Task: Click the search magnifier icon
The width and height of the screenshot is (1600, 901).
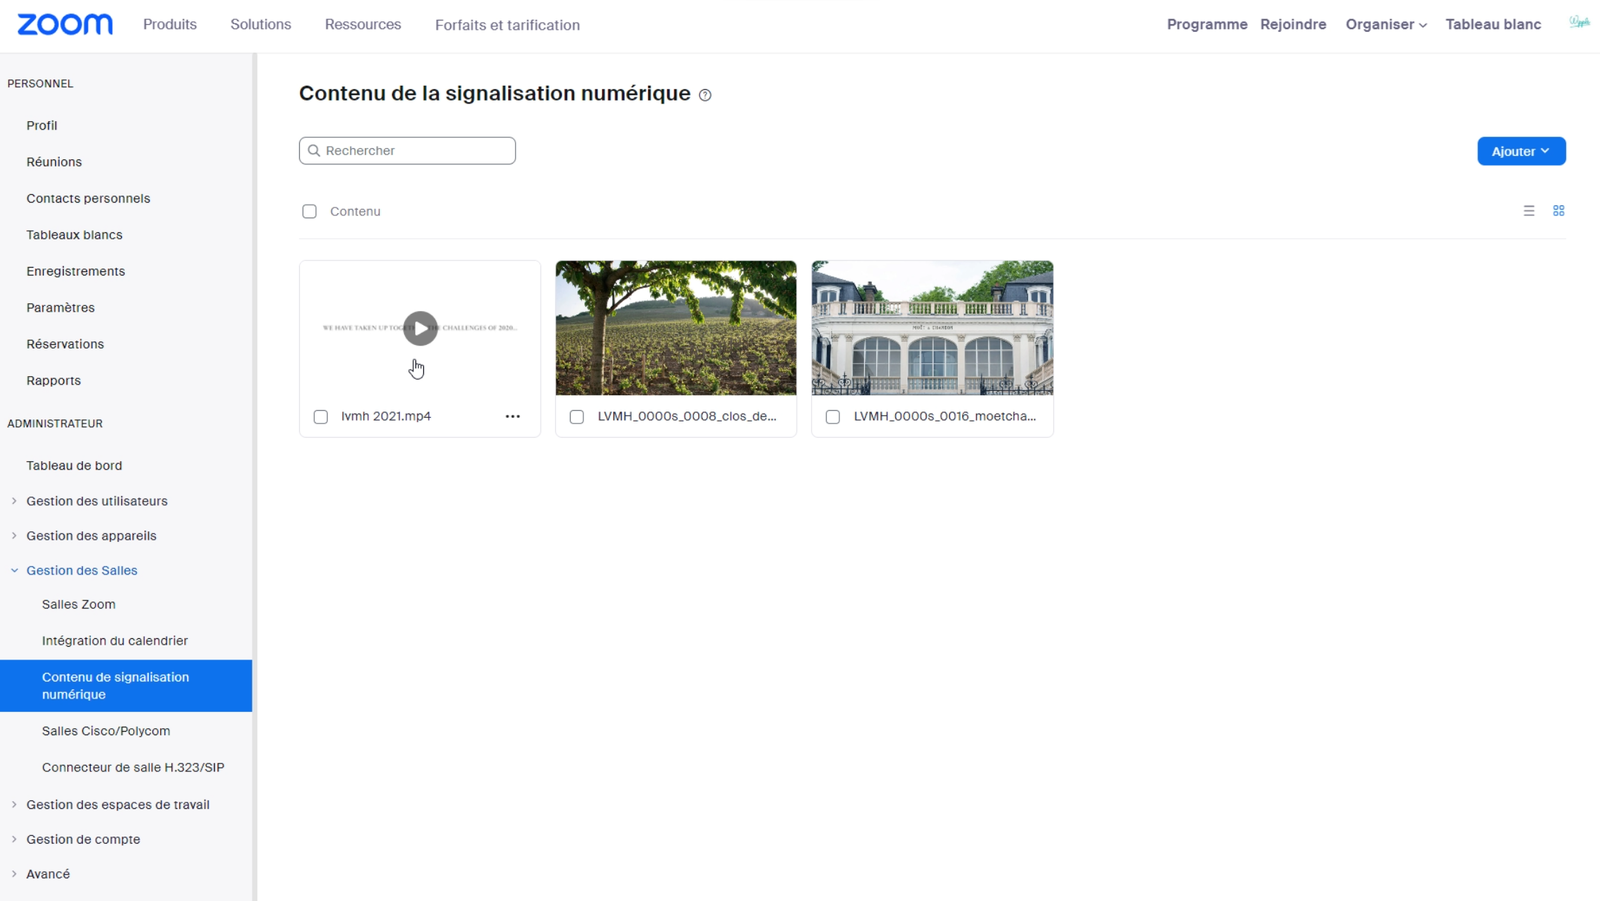Action: tap(314, 151)
